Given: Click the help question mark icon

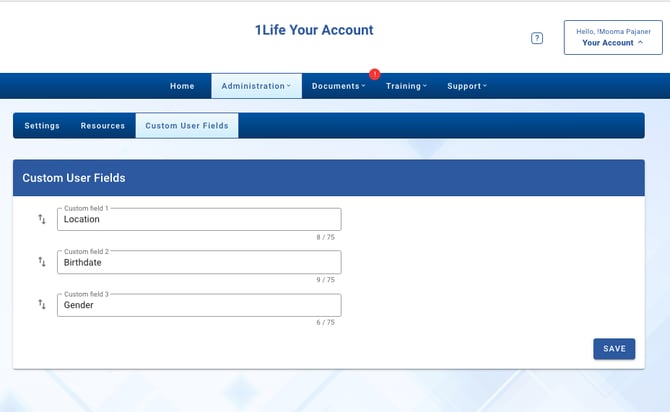Looking at the screenshot, I should coord(537,38).
